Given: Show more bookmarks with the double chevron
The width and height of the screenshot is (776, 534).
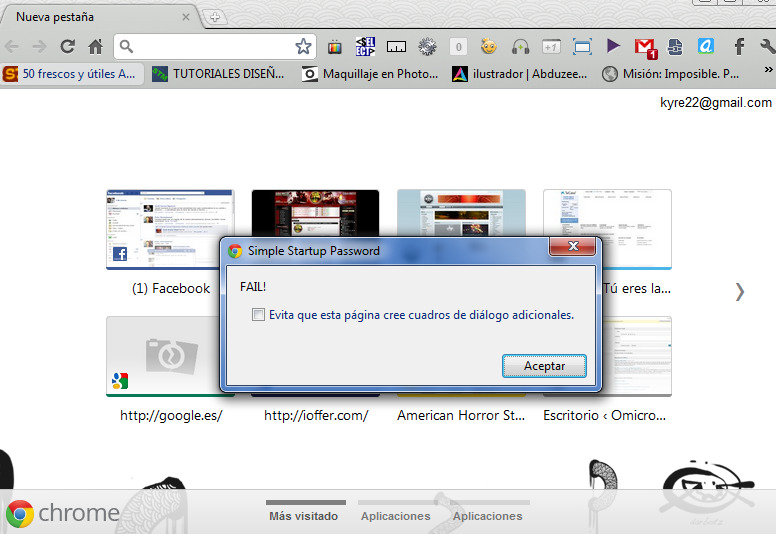Looking at the screenshot, I should coord(768,69).
